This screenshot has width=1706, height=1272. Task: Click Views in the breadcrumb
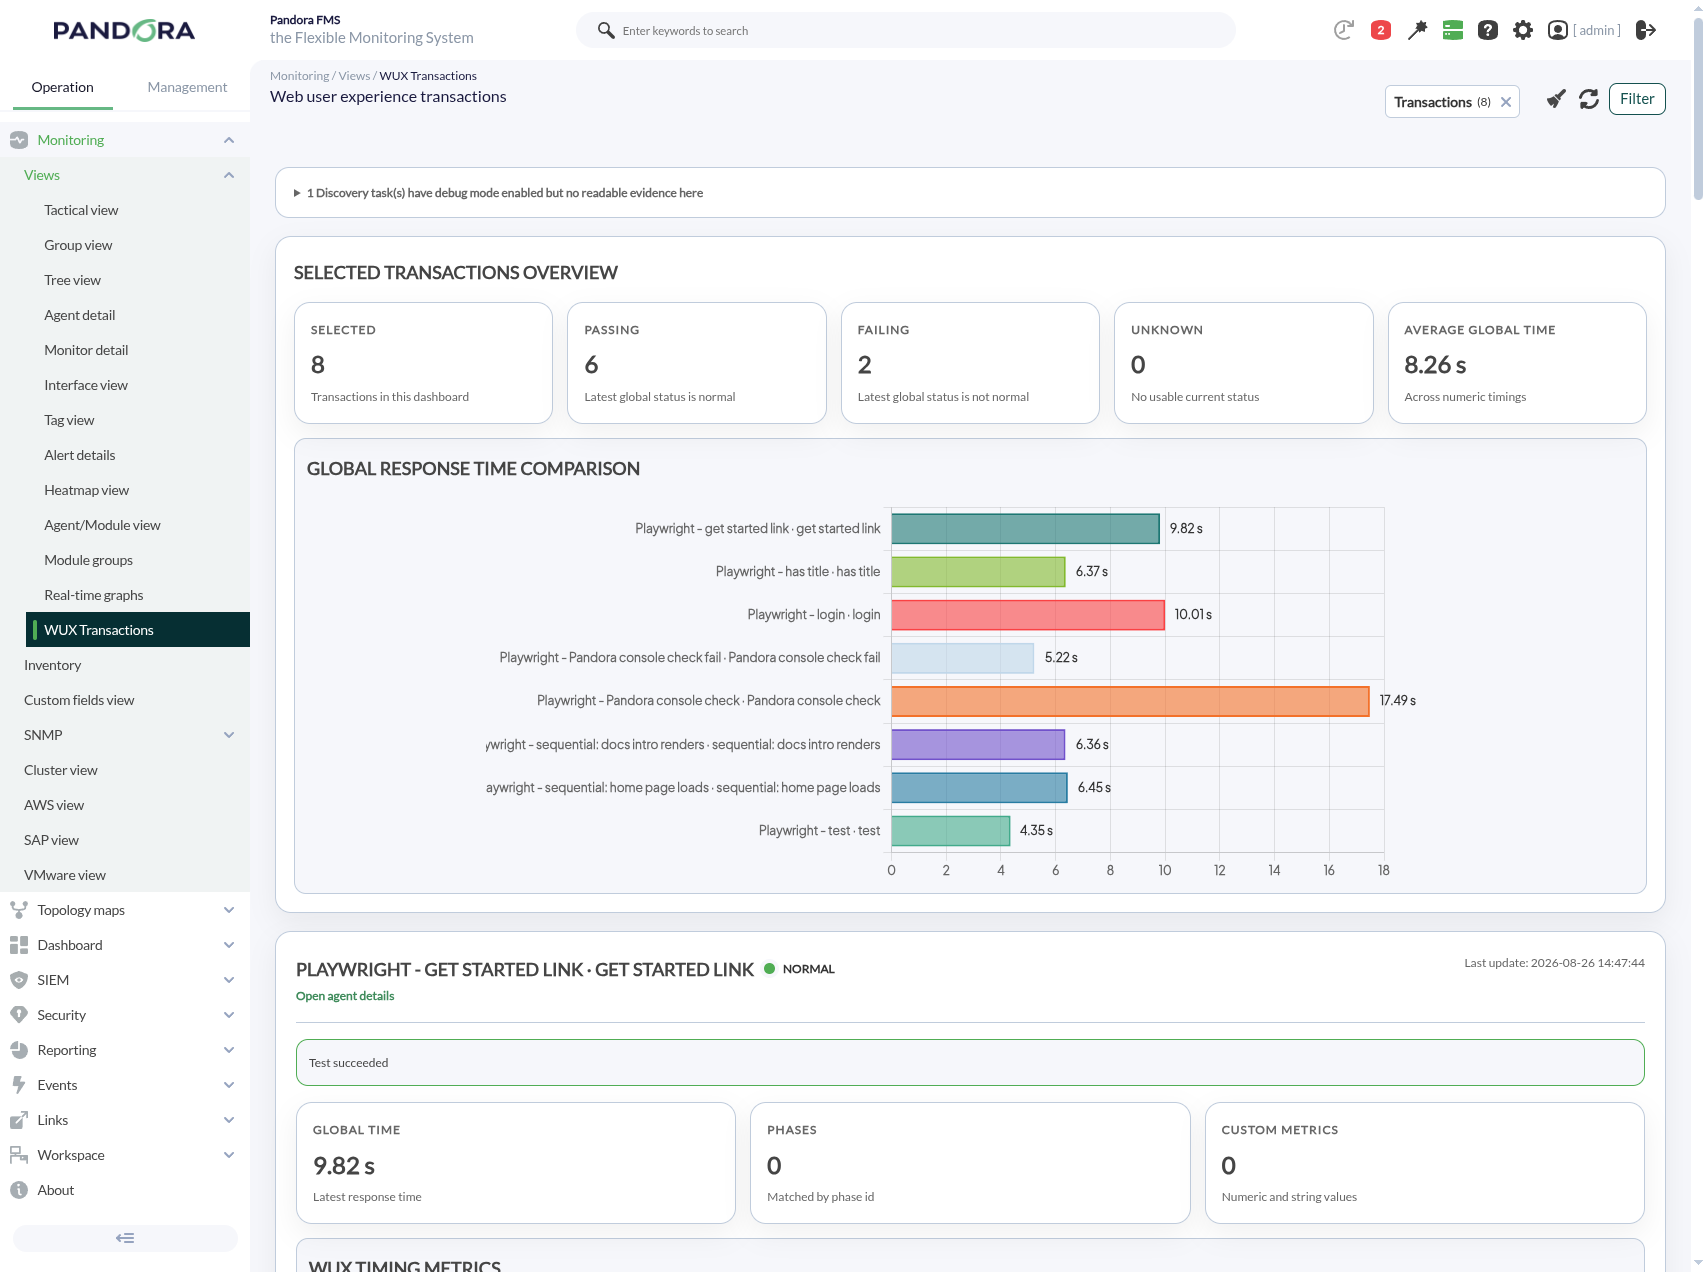coord(354,76)
